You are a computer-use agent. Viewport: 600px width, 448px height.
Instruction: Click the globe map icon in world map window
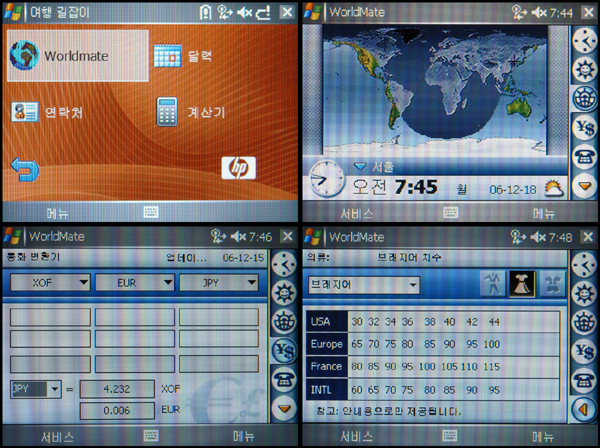[x=584, y=98]
